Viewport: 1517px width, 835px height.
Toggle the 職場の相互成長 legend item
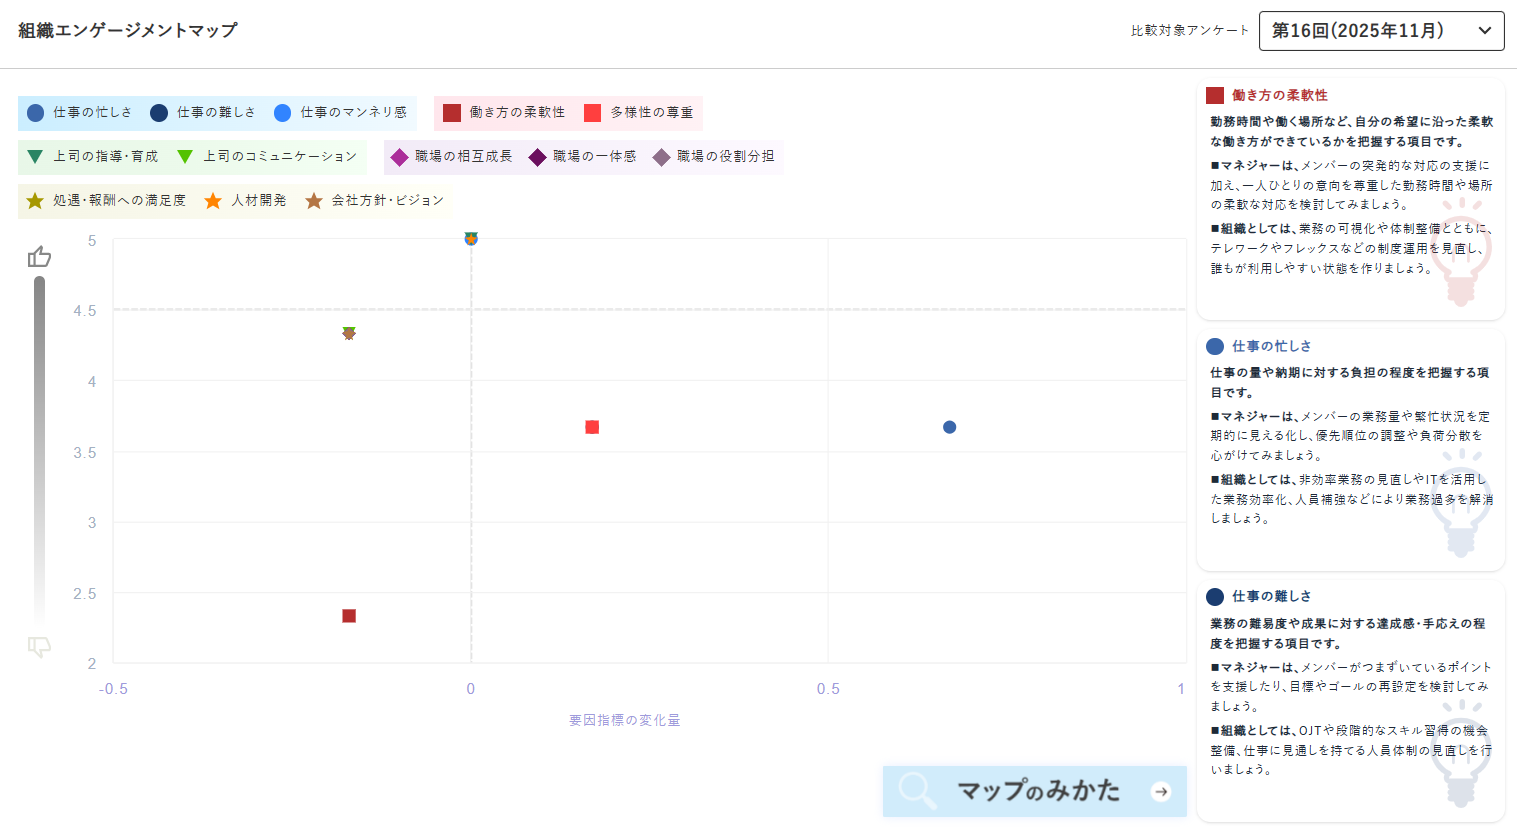click(451, 157)
